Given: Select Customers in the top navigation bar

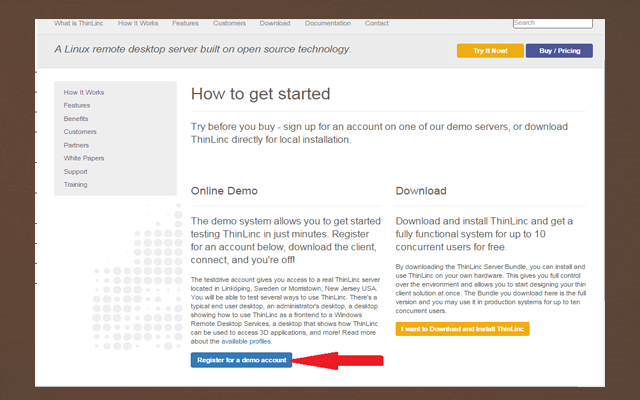Looking at the screenshot, I should (x=229, y=23).
